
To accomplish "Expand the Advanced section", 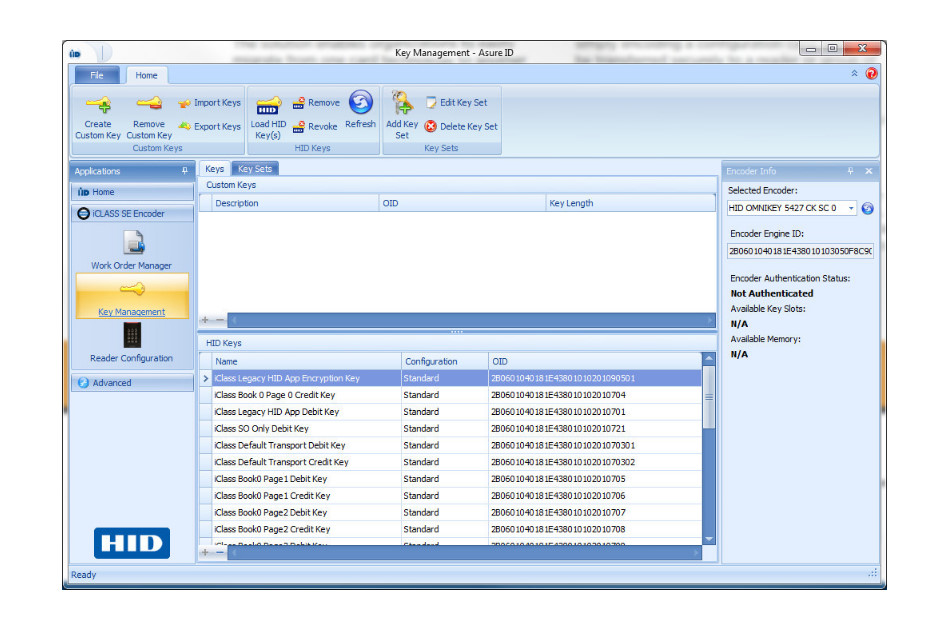I will (132, 383).
